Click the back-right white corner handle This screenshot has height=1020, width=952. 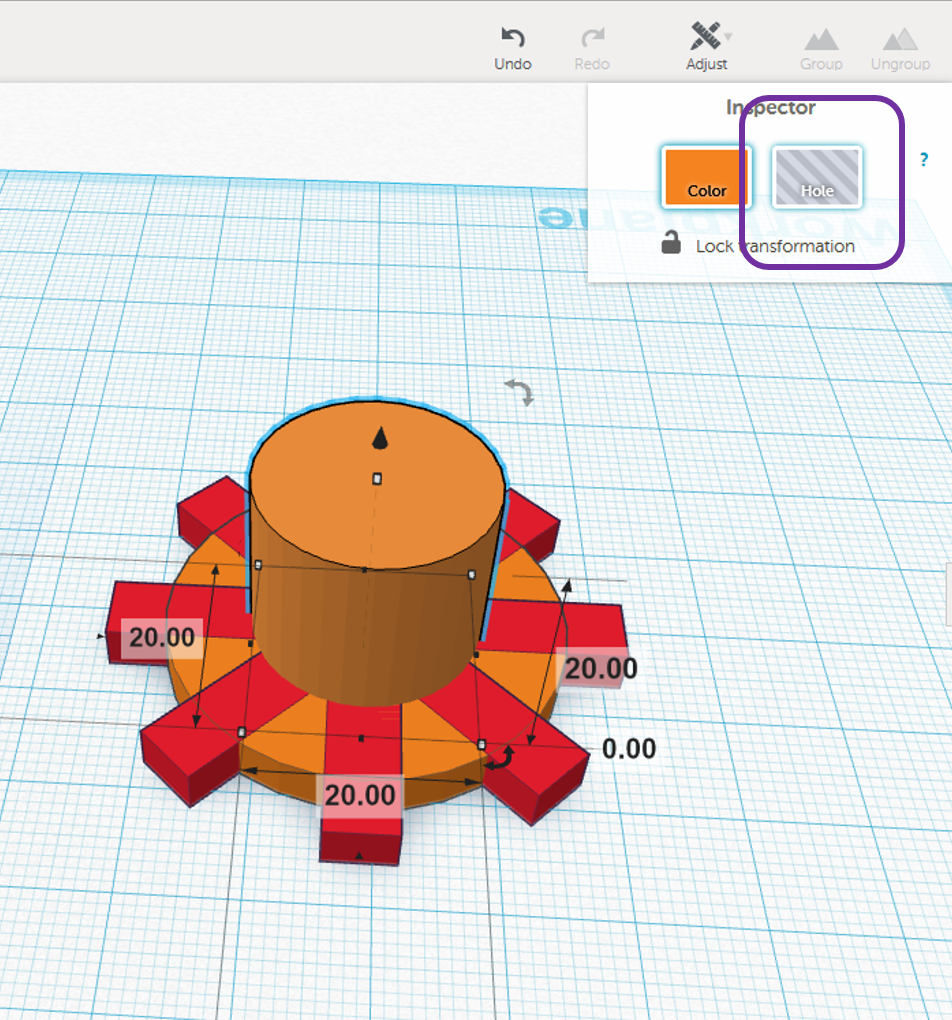(x=472, y=574)
